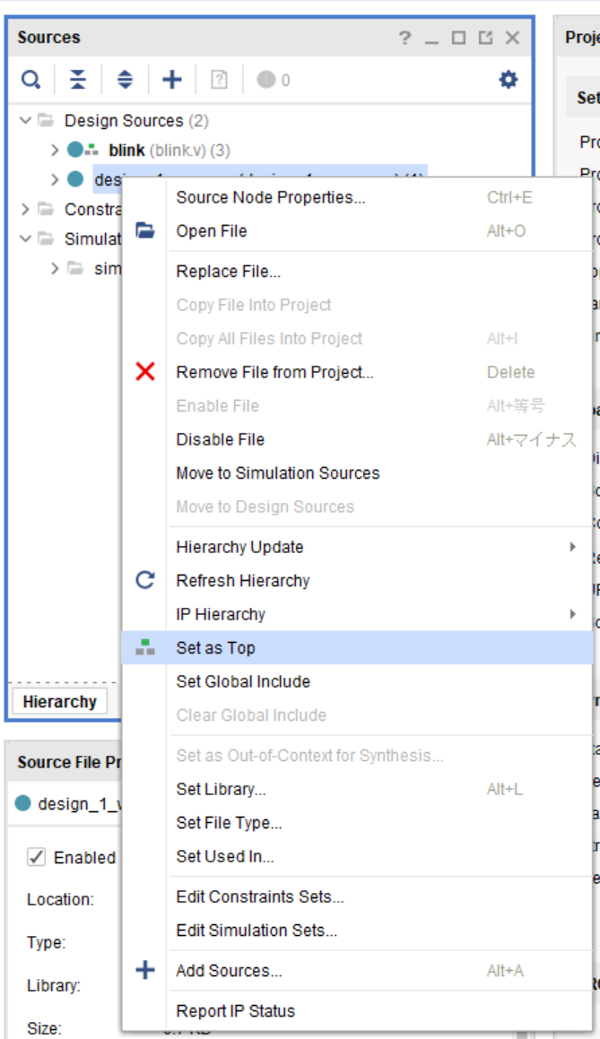
Task: Open the Hierarchy Update submenu
Action: click(240, 547)
